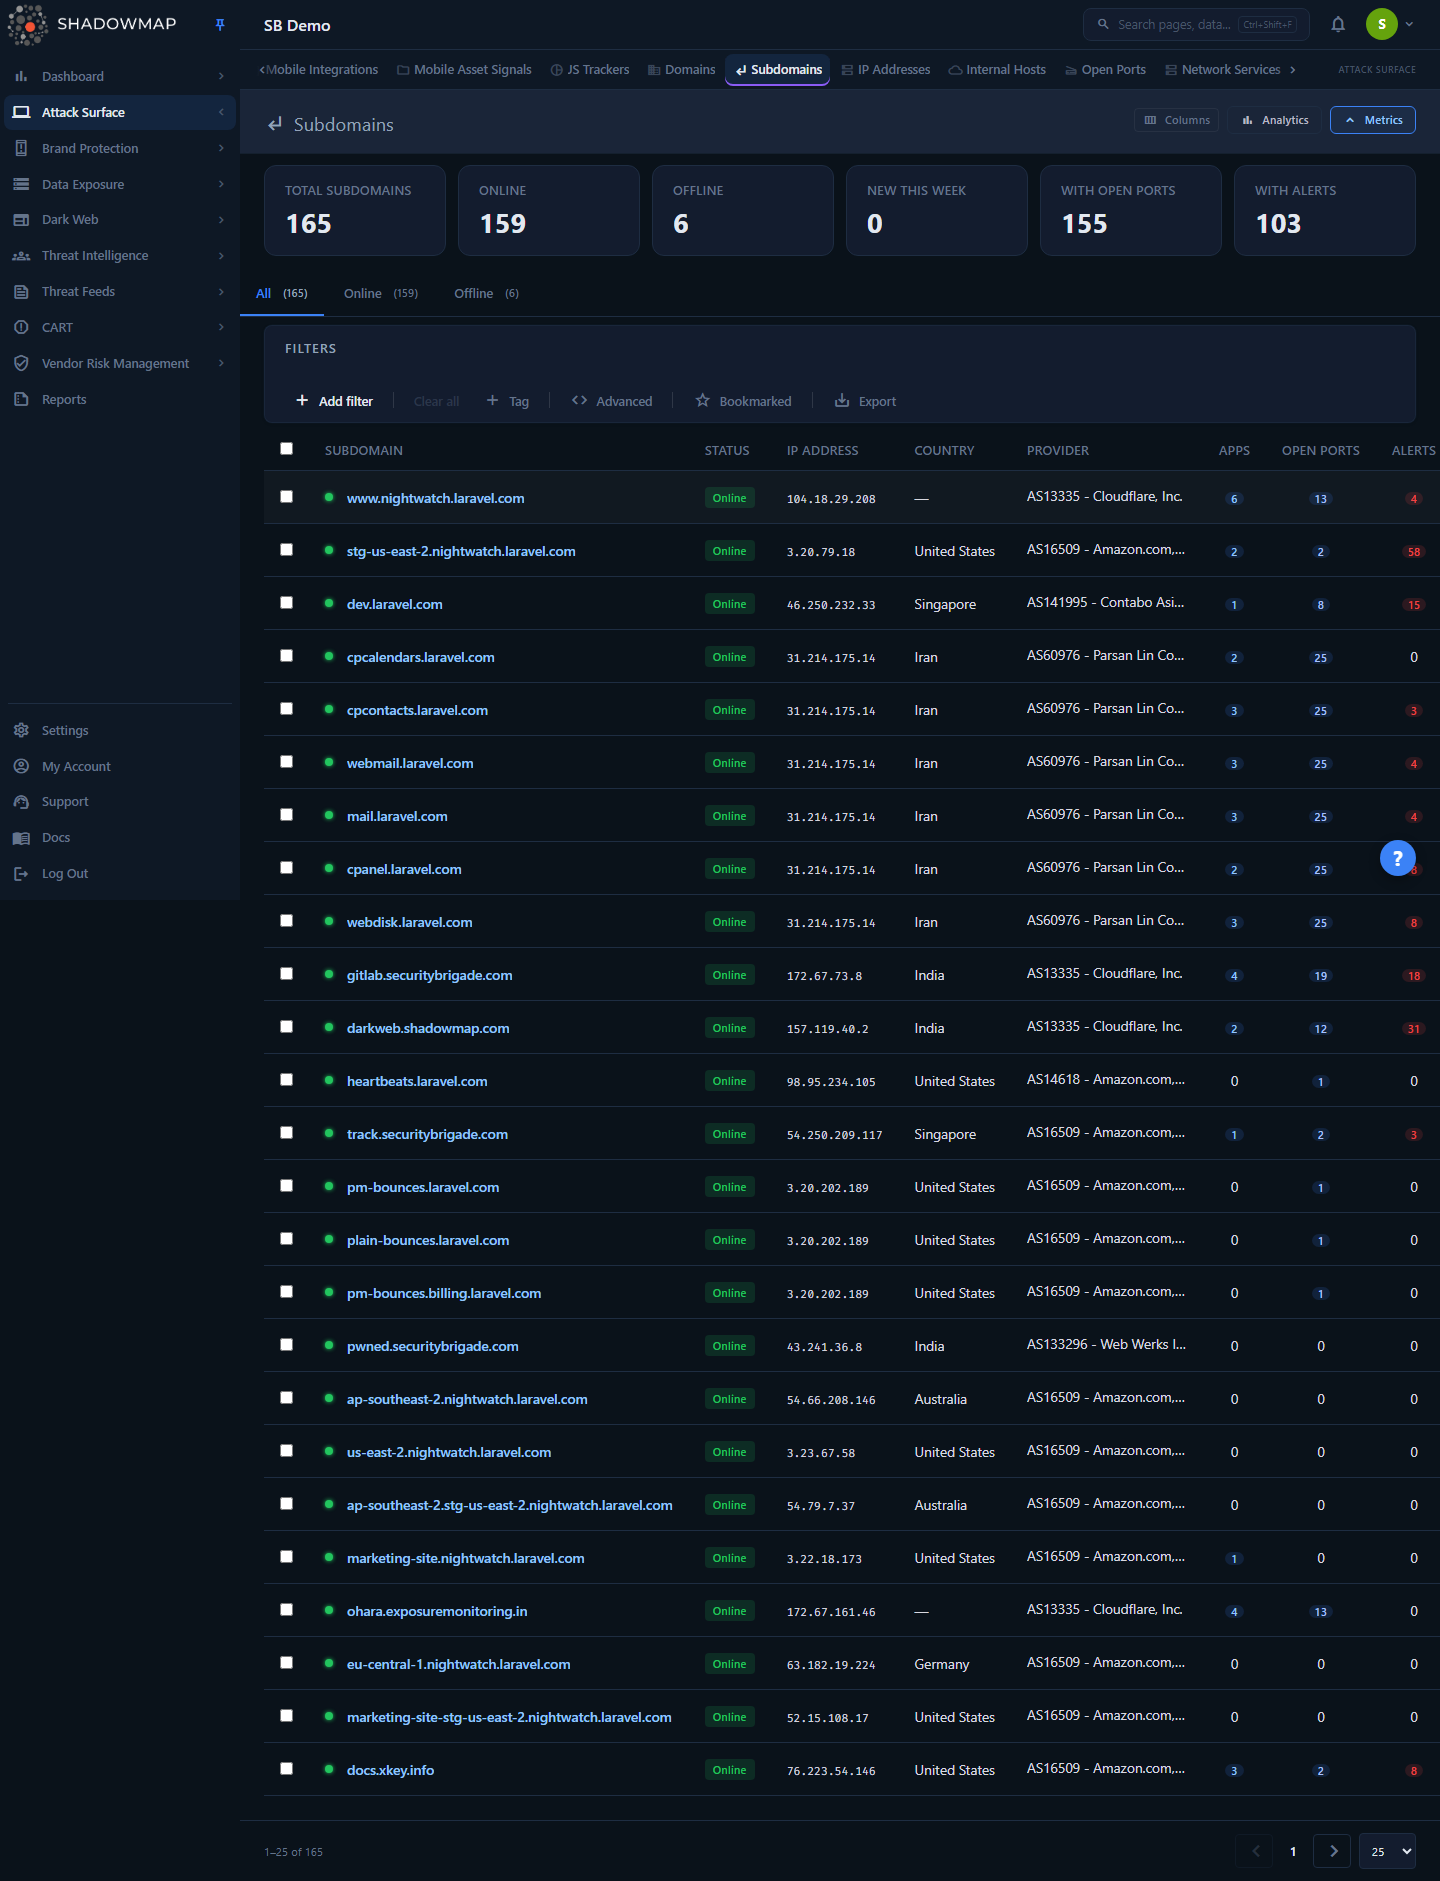The width and height of the screenshot is (1440, 1881).
Task: Check the cpcalendars.laravel.com row checkbox
Action: click(287, 656)
